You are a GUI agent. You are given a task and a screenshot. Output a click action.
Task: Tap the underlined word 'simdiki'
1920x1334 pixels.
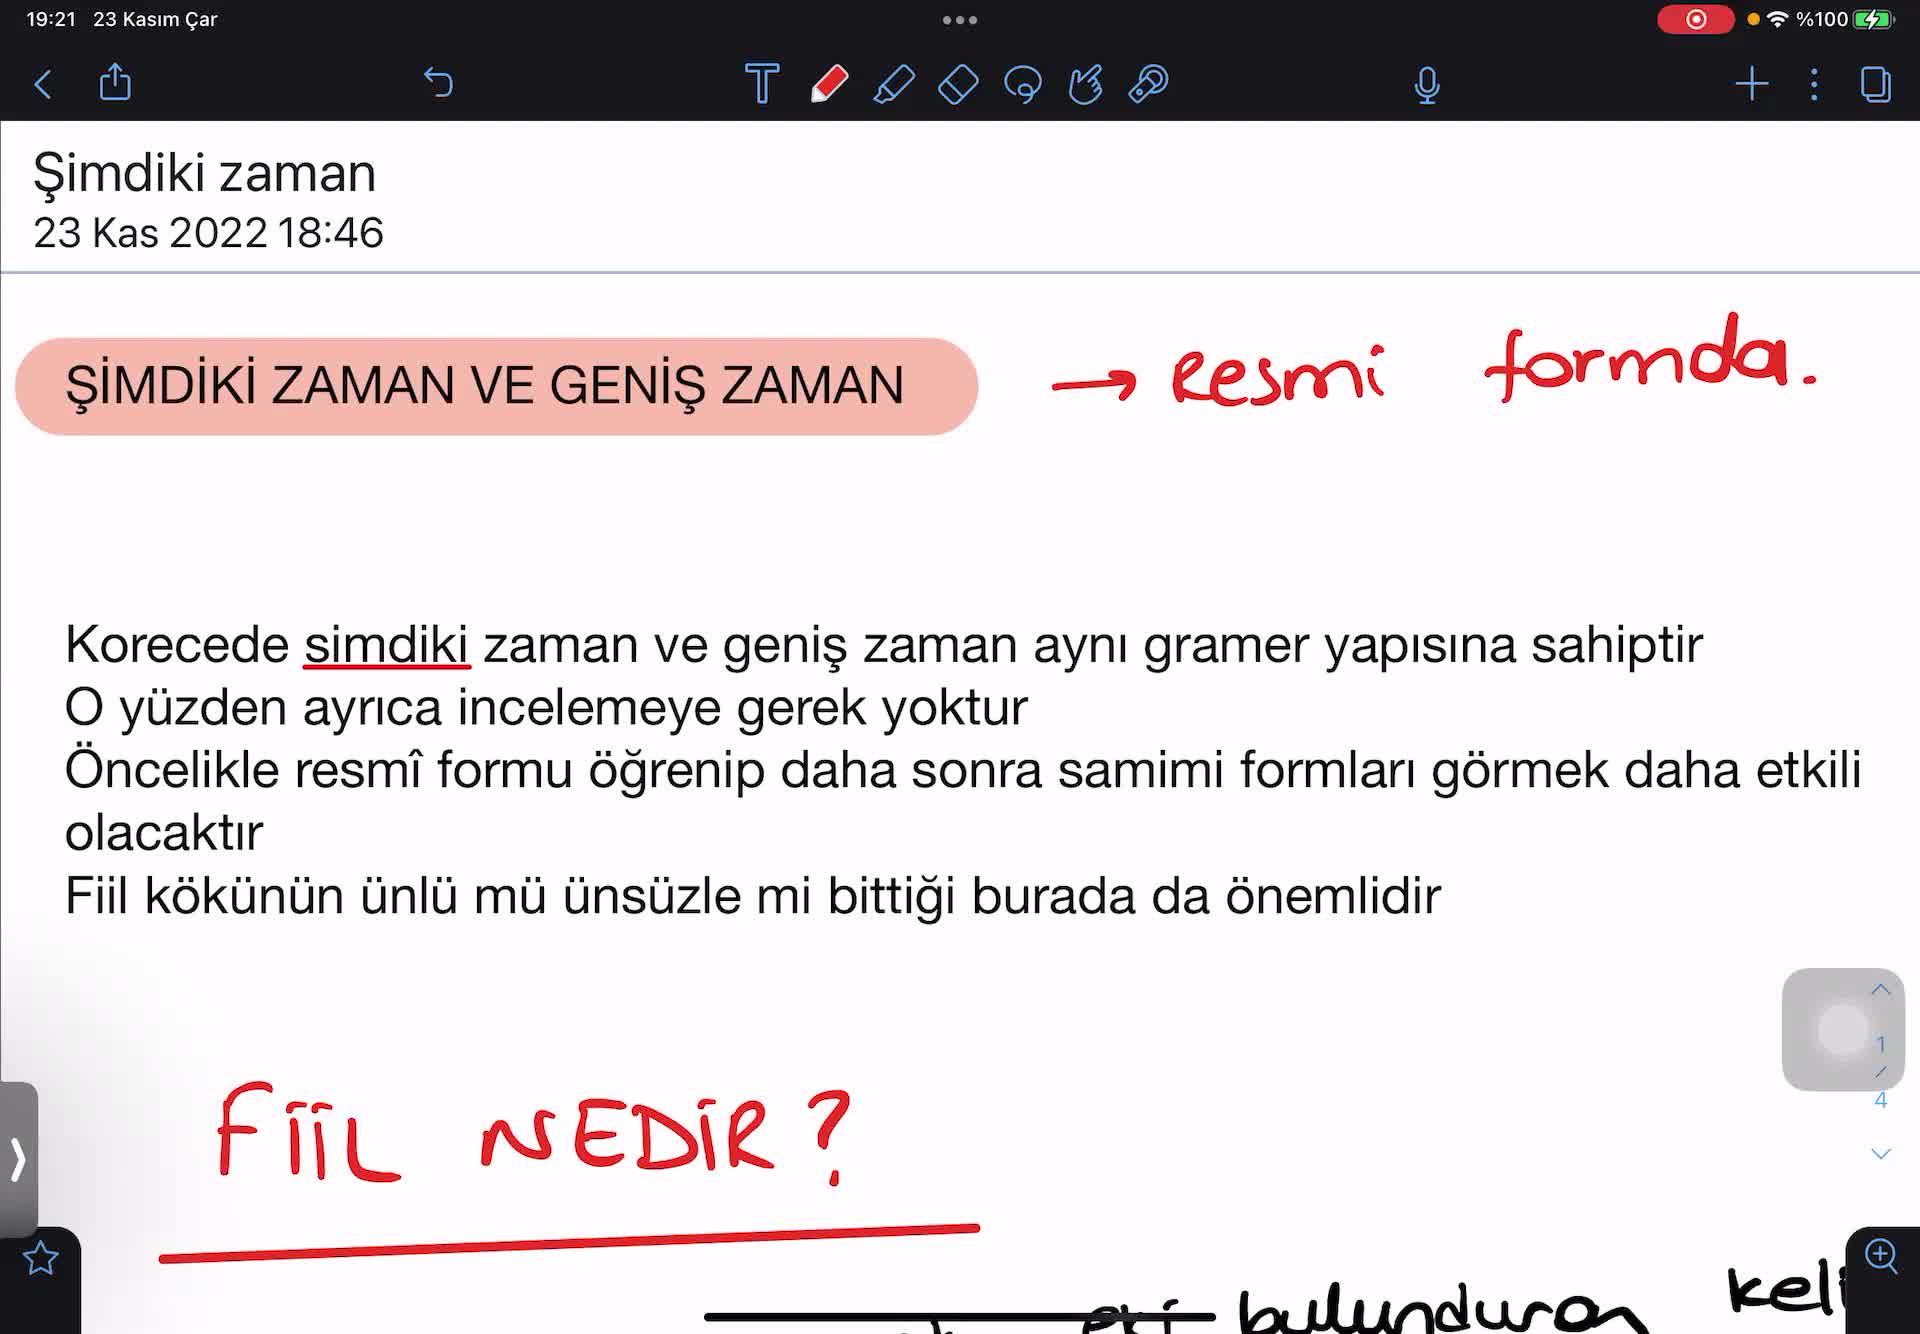[x=386, y=644]
